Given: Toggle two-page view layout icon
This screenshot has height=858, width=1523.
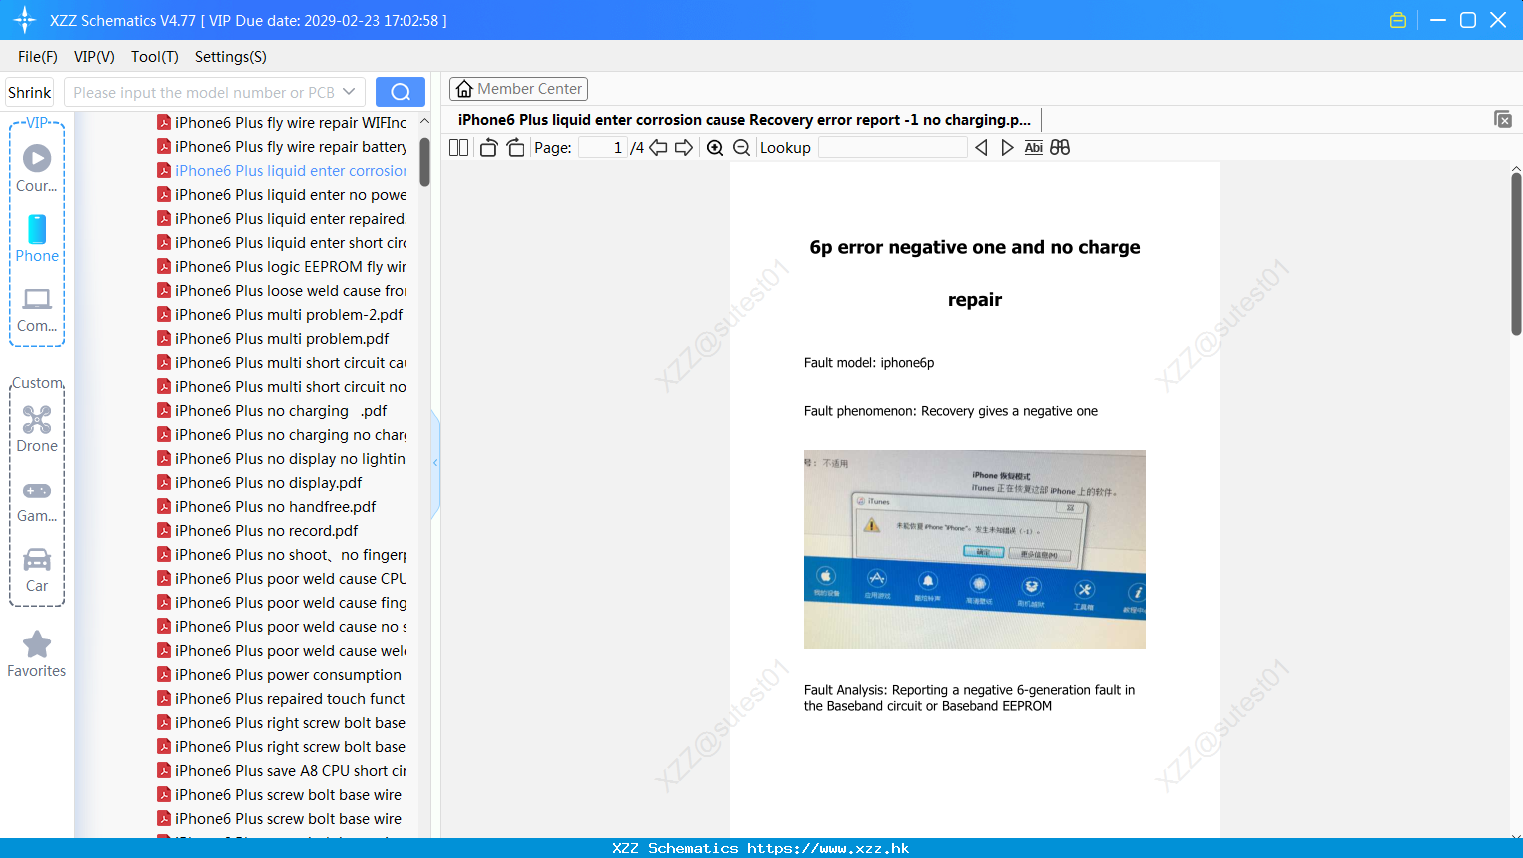Looking at the screenshot, I should [458, 148].
